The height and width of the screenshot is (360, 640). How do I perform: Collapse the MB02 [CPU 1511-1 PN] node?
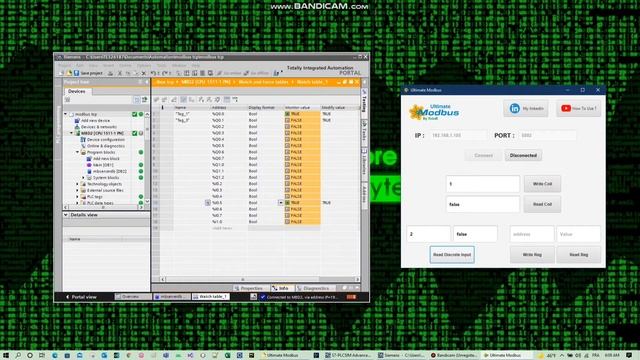[x=71, y=133]
